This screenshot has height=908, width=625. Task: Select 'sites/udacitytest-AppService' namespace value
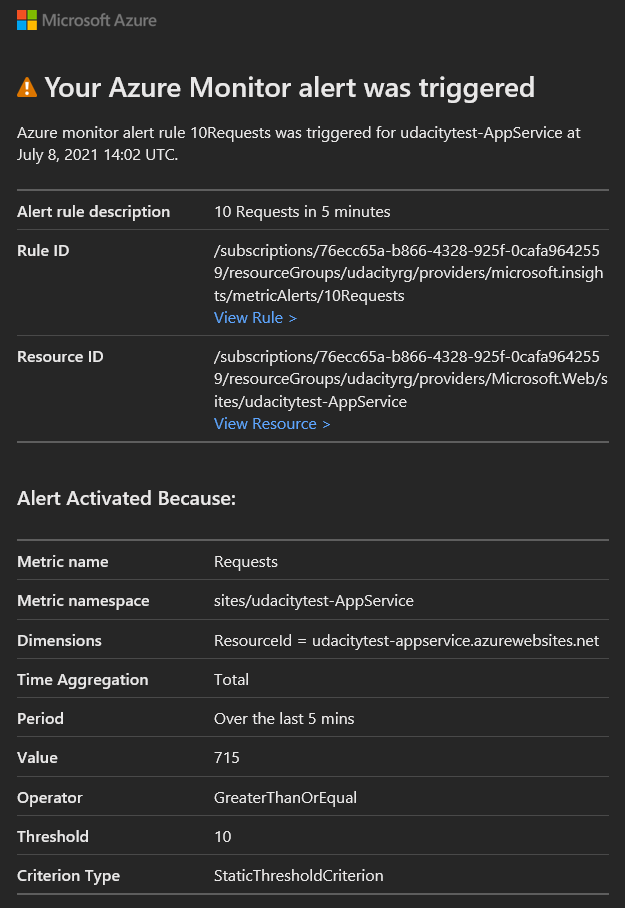tap(314, 601)
